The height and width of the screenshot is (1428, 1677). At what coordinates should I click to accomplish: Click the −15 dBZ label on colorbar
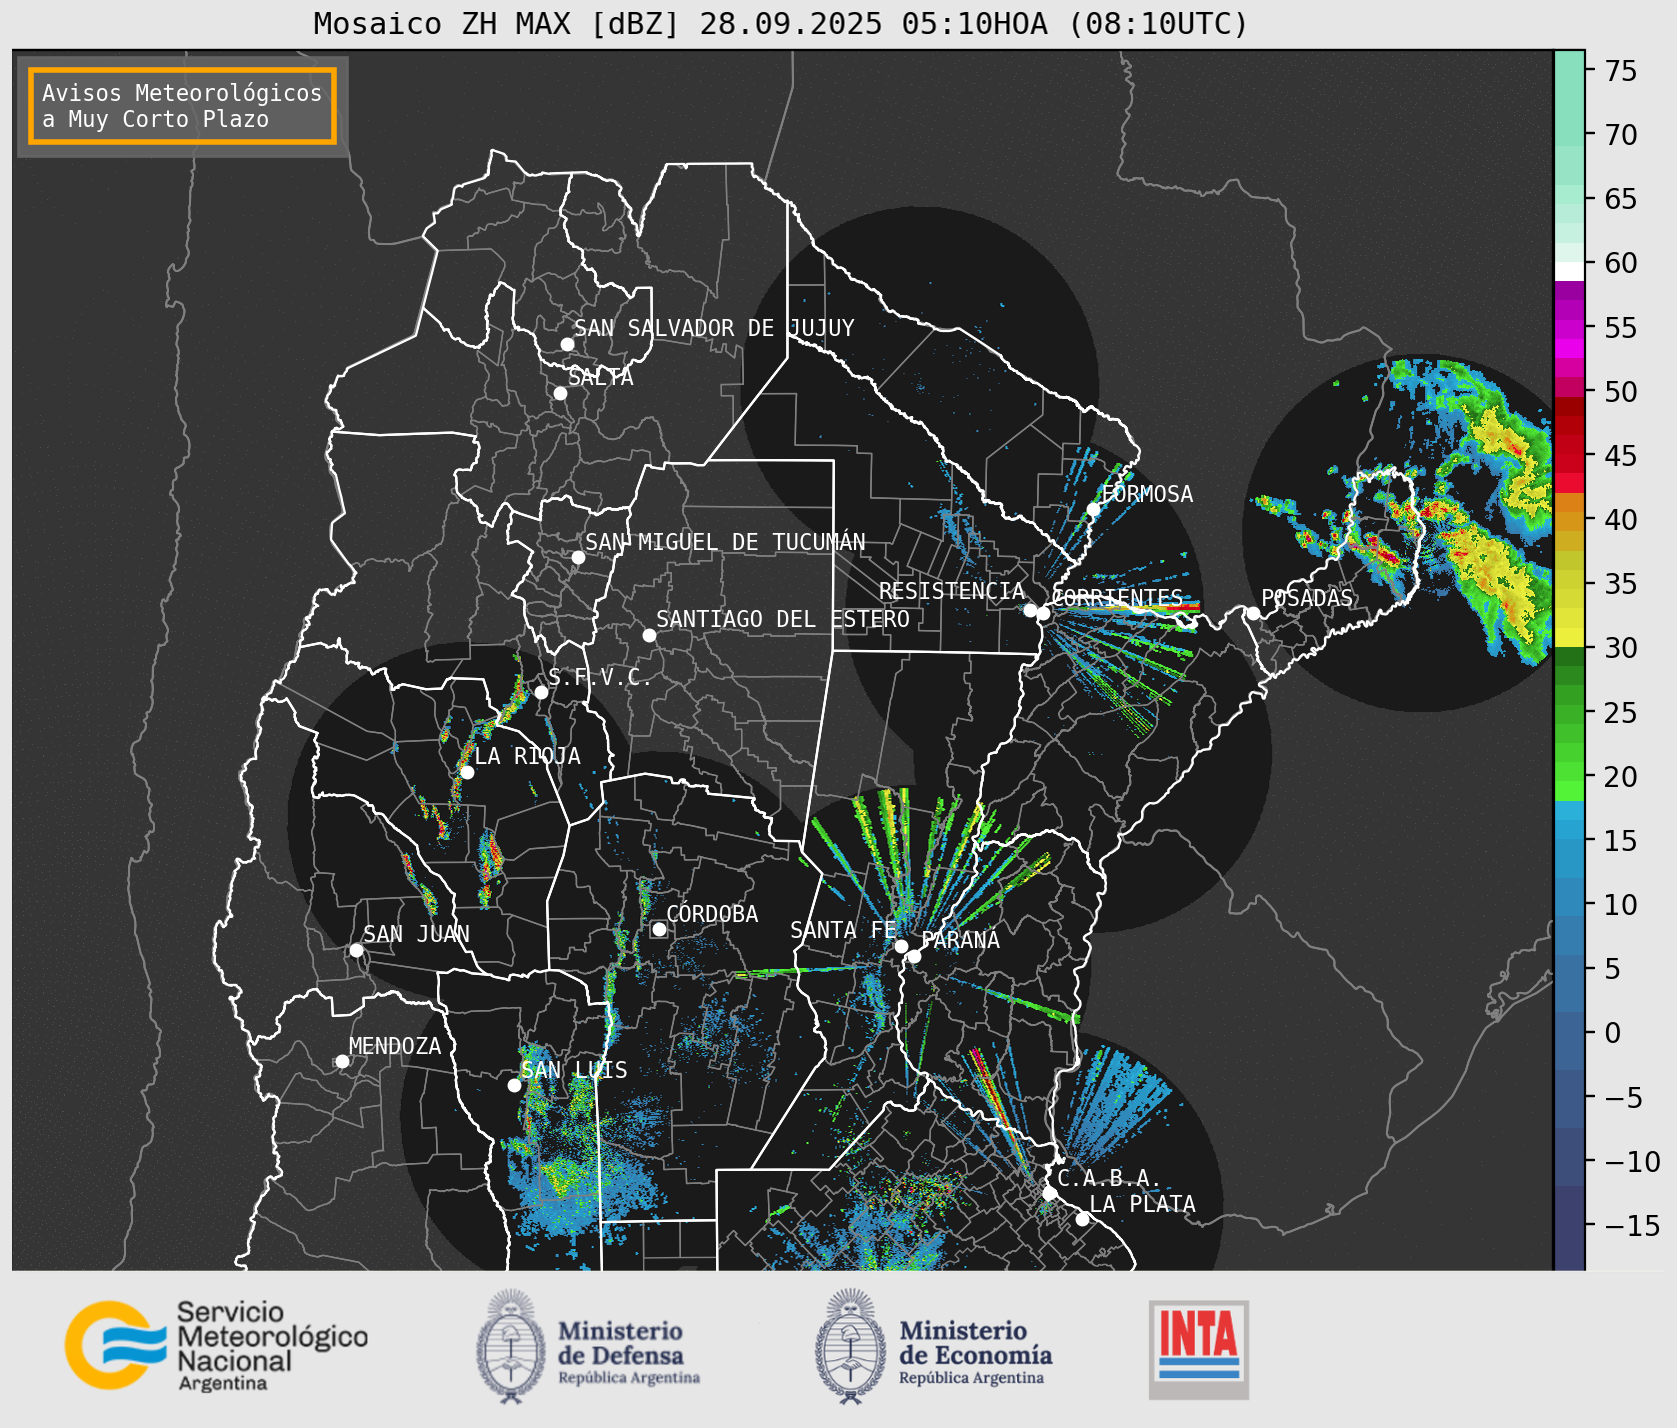(1632, 1225)
